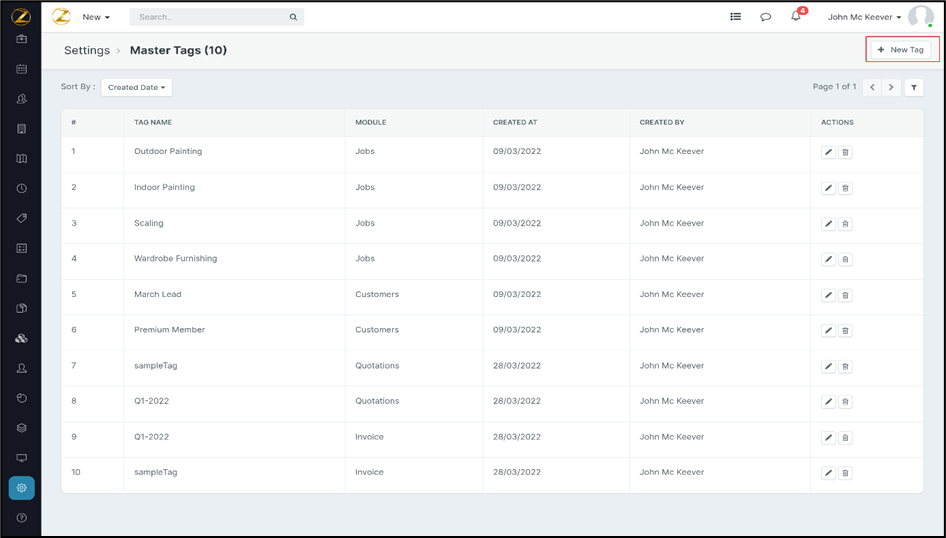Image resolution: width=946 pixels, height=538 pixels.
Task: Edit the Outdoor Painting tag
Action: (828, 153)
